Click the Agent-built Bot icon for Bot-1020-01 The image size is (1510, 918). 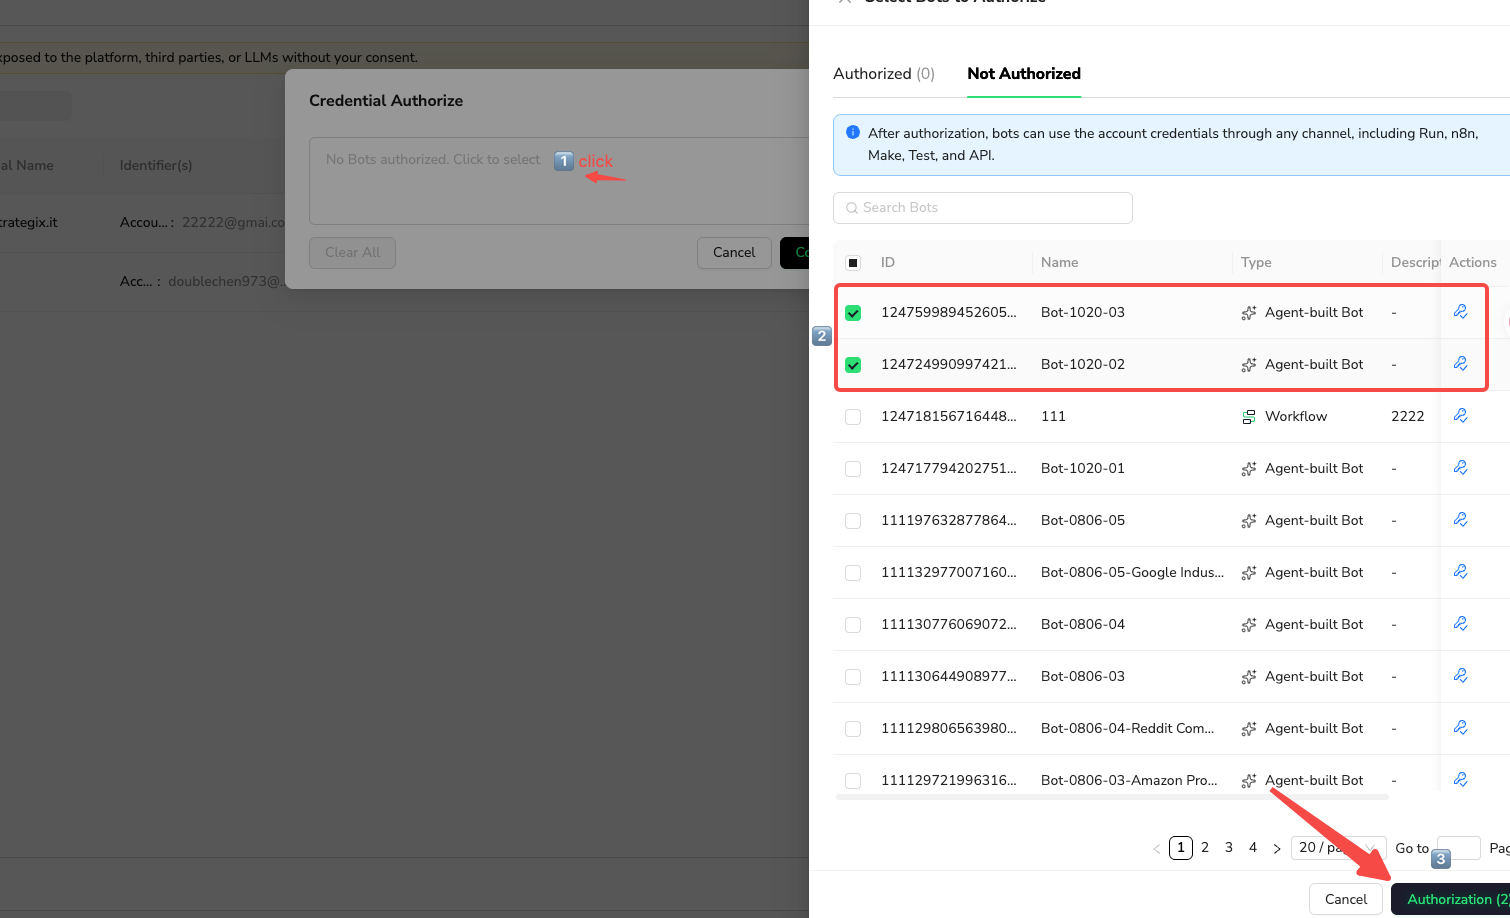tap(1249, 469)
